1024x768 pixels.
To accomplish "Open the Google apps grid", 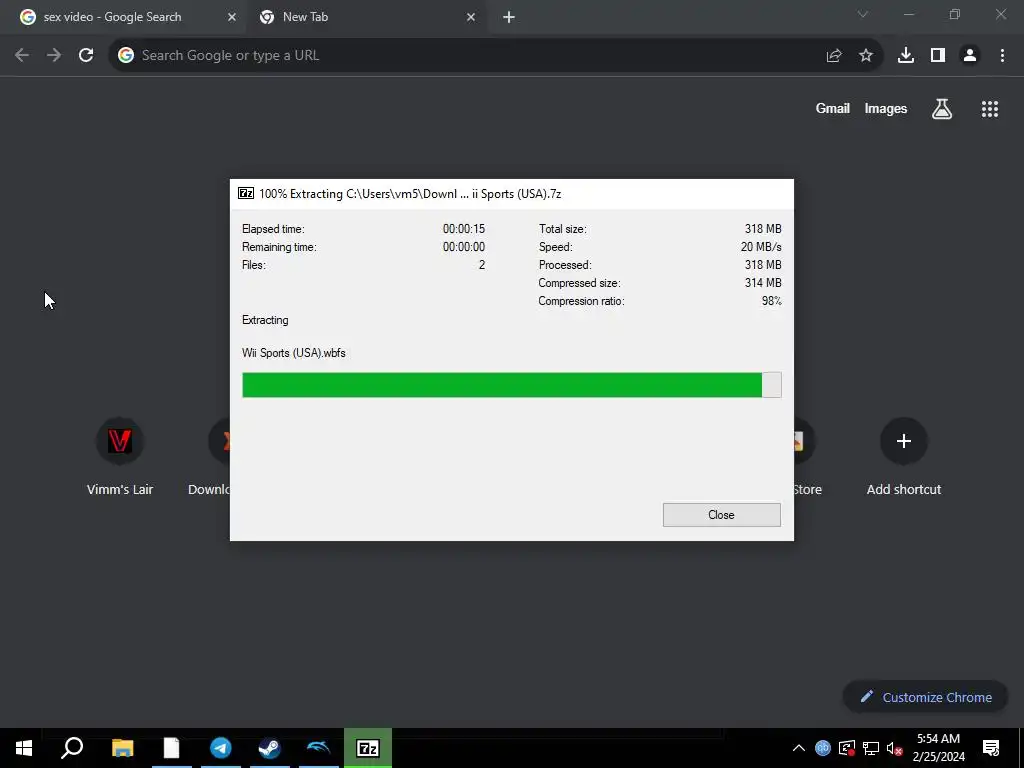I will pyautogui.click(x=990, y=109).
